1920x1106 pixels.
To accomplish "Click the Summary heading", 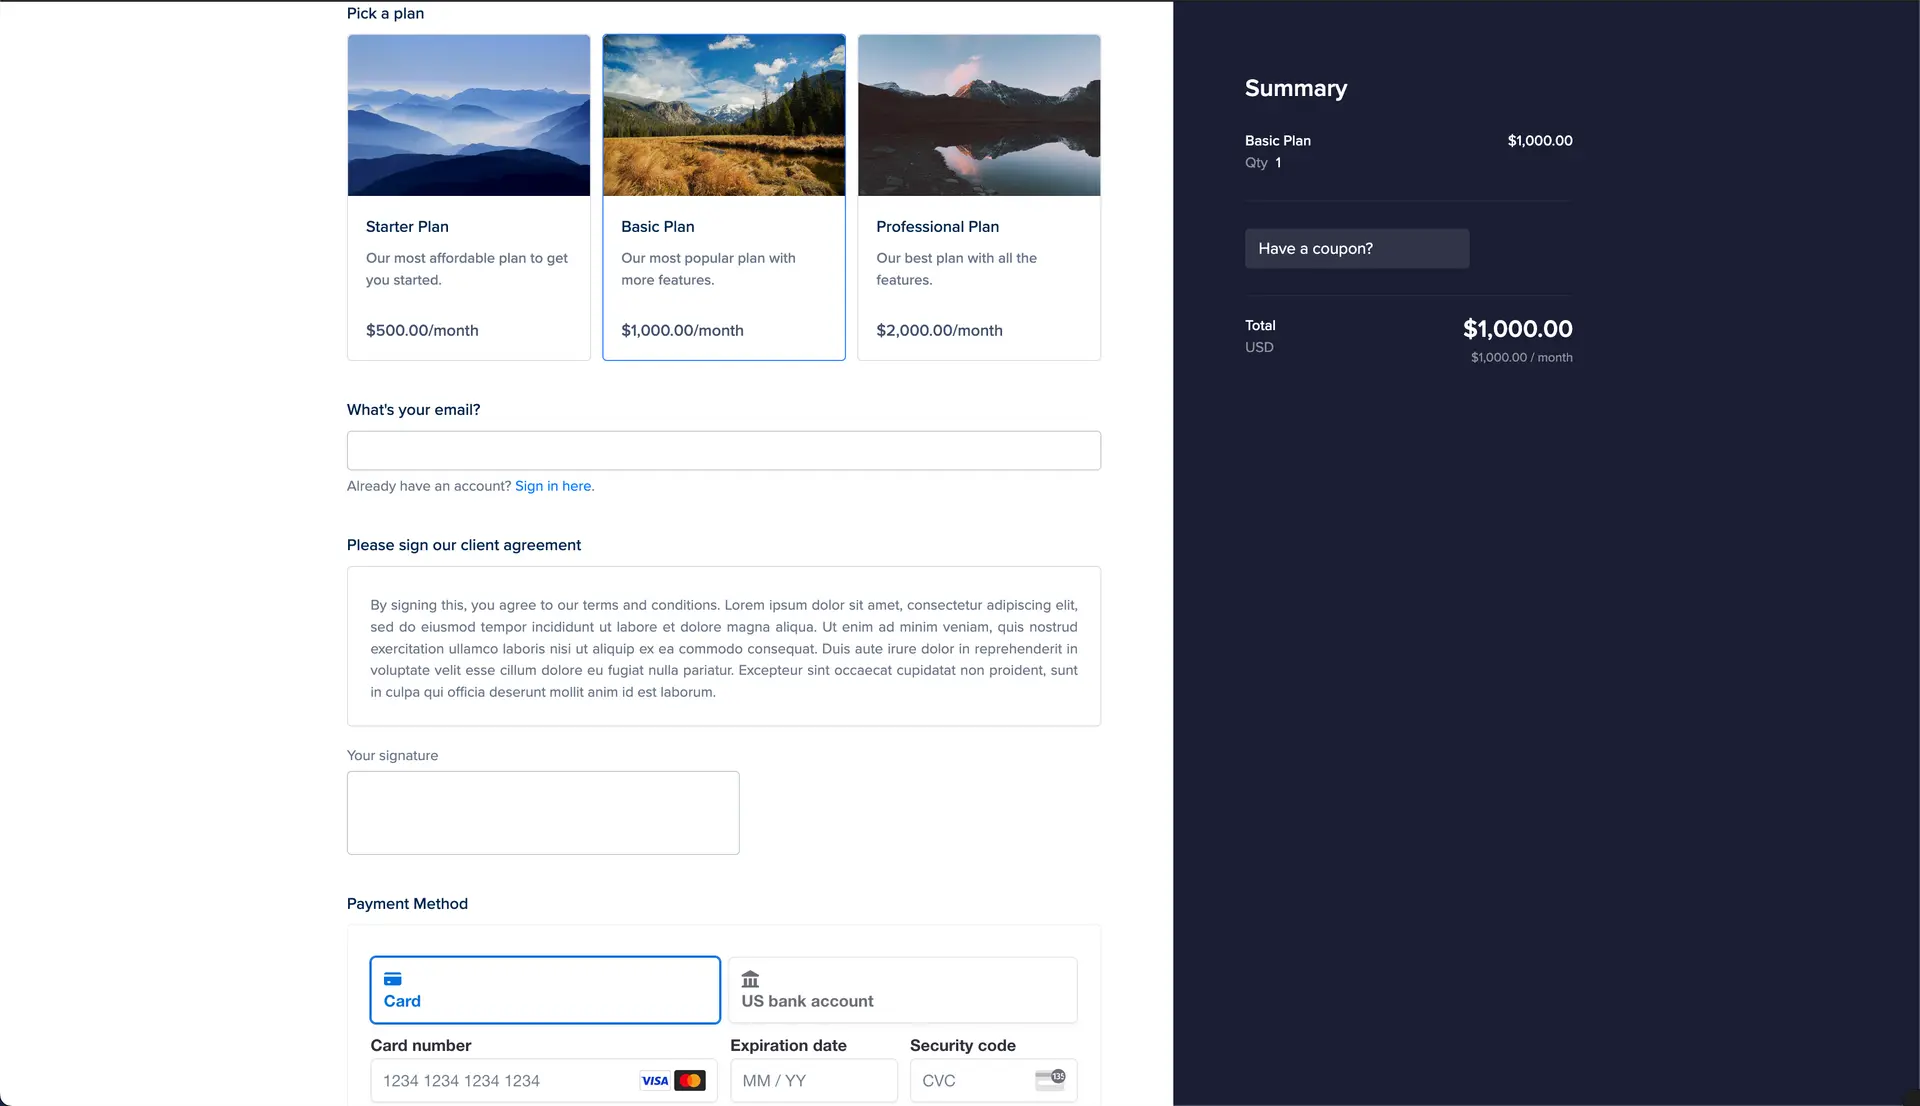I will point(1296,89).
